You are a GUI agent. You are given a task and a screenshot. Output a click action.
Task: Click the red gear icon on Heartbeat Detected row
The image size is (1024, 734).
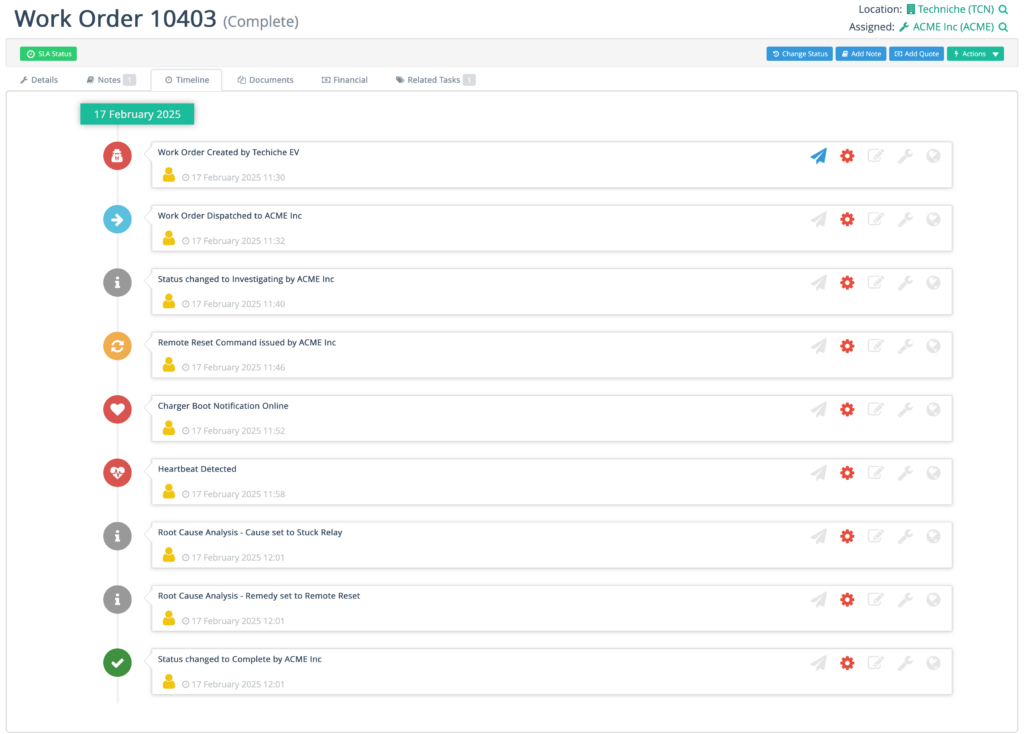click(847, 473)
